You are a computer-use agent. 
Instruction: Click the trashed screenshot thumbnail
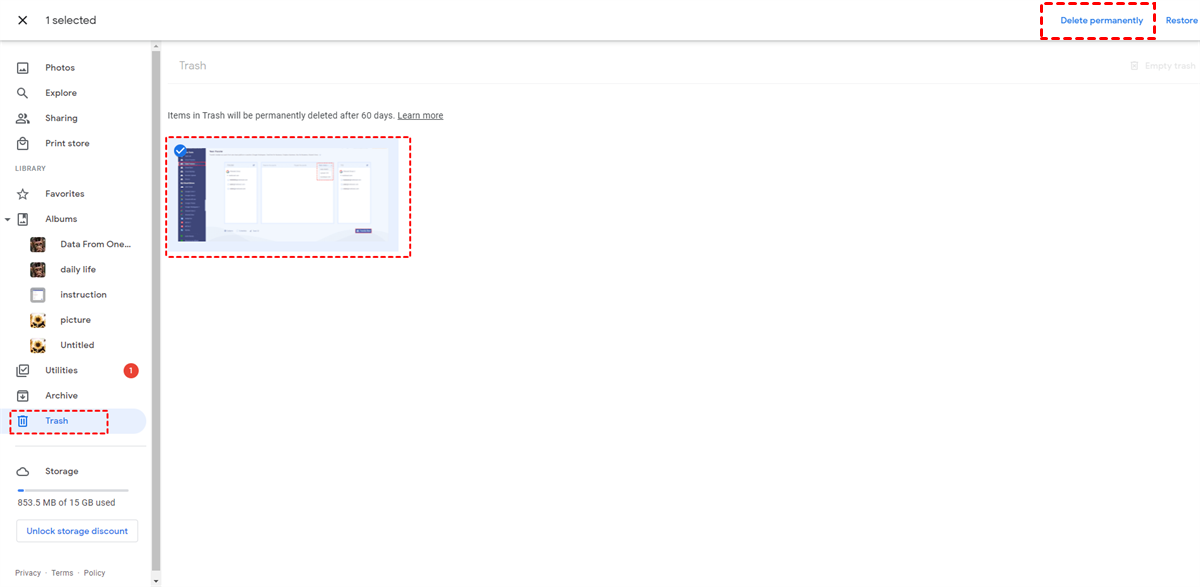pyautogui.click(x=288, y=197)
